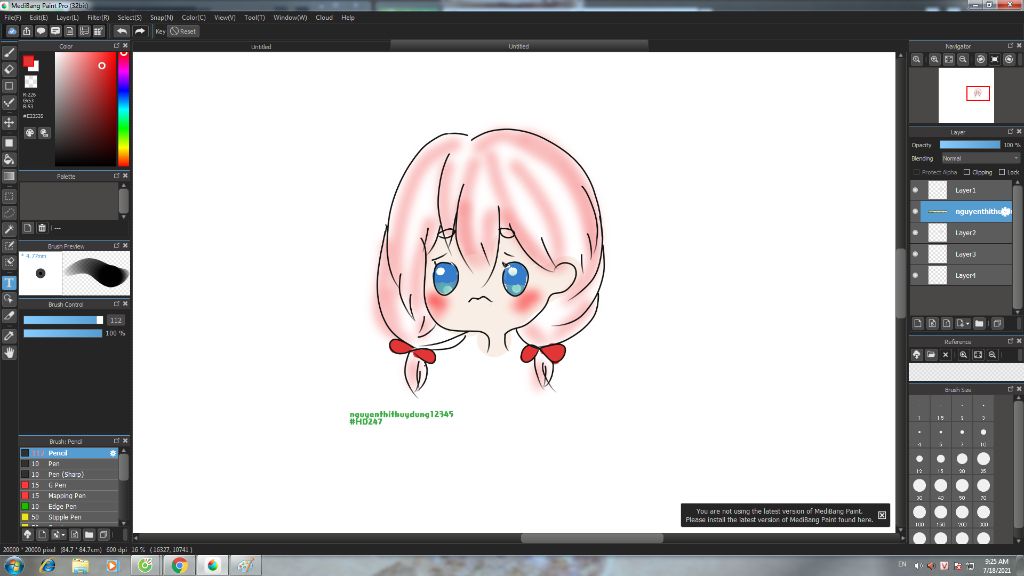Select the Pen (Sharp) brush

point(69,475)
